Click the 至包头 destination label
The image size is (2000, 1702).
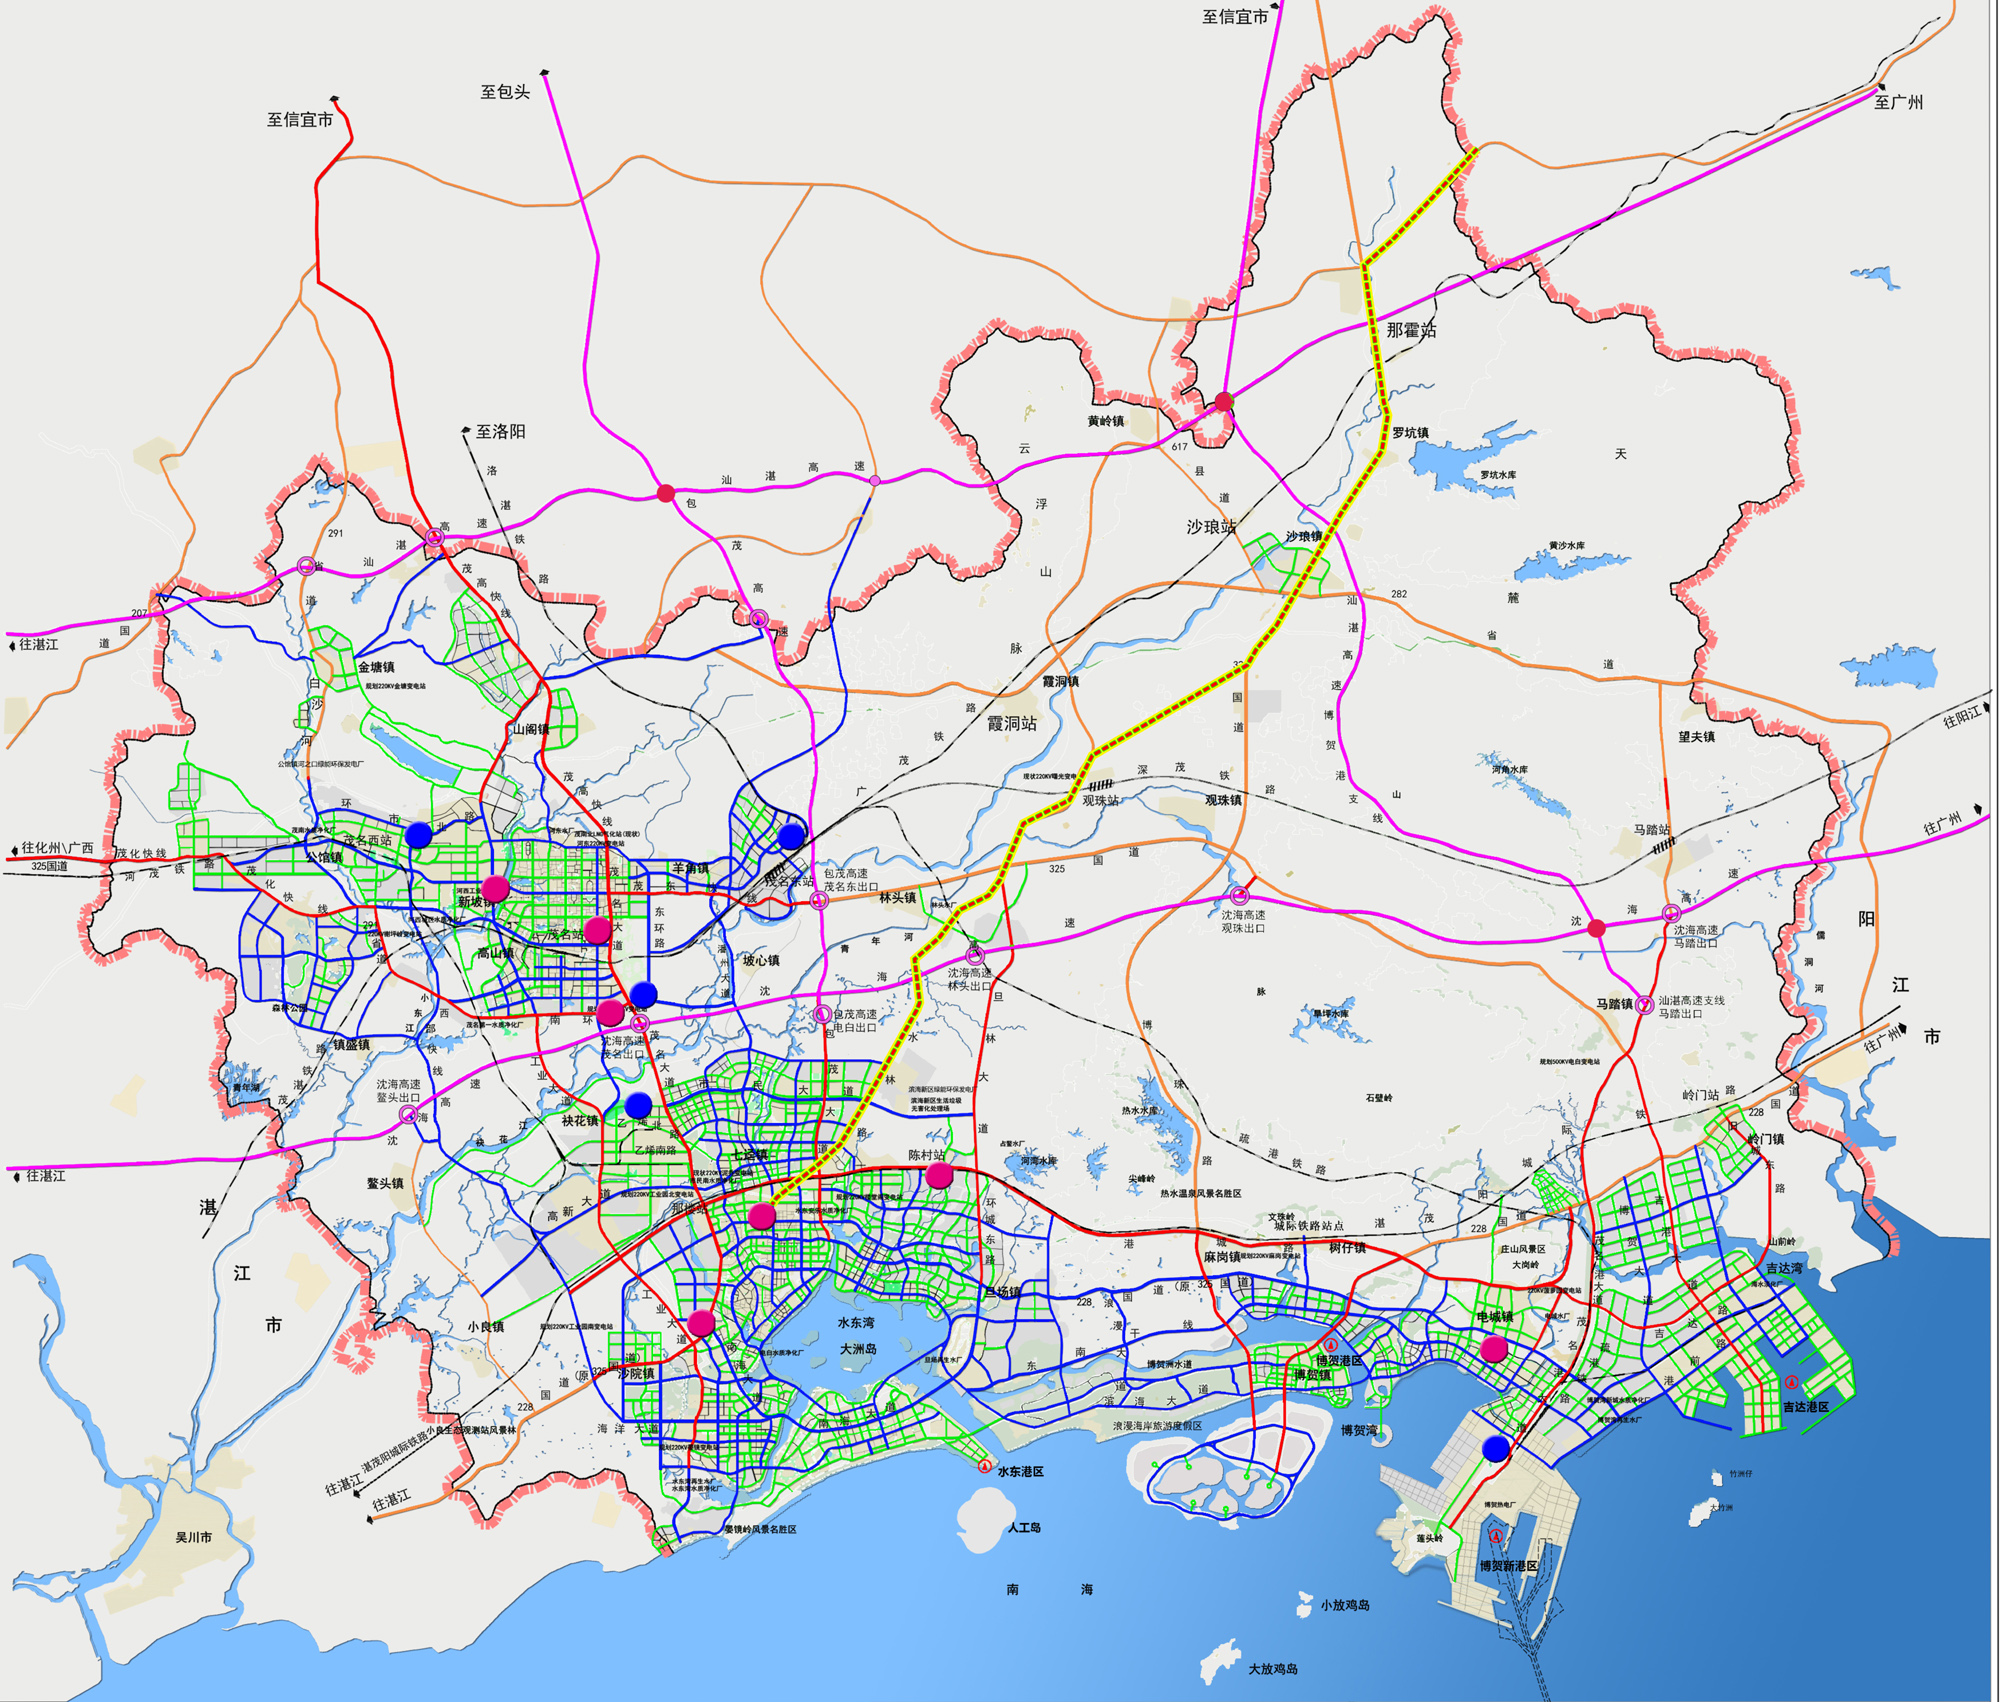(505, 92)
